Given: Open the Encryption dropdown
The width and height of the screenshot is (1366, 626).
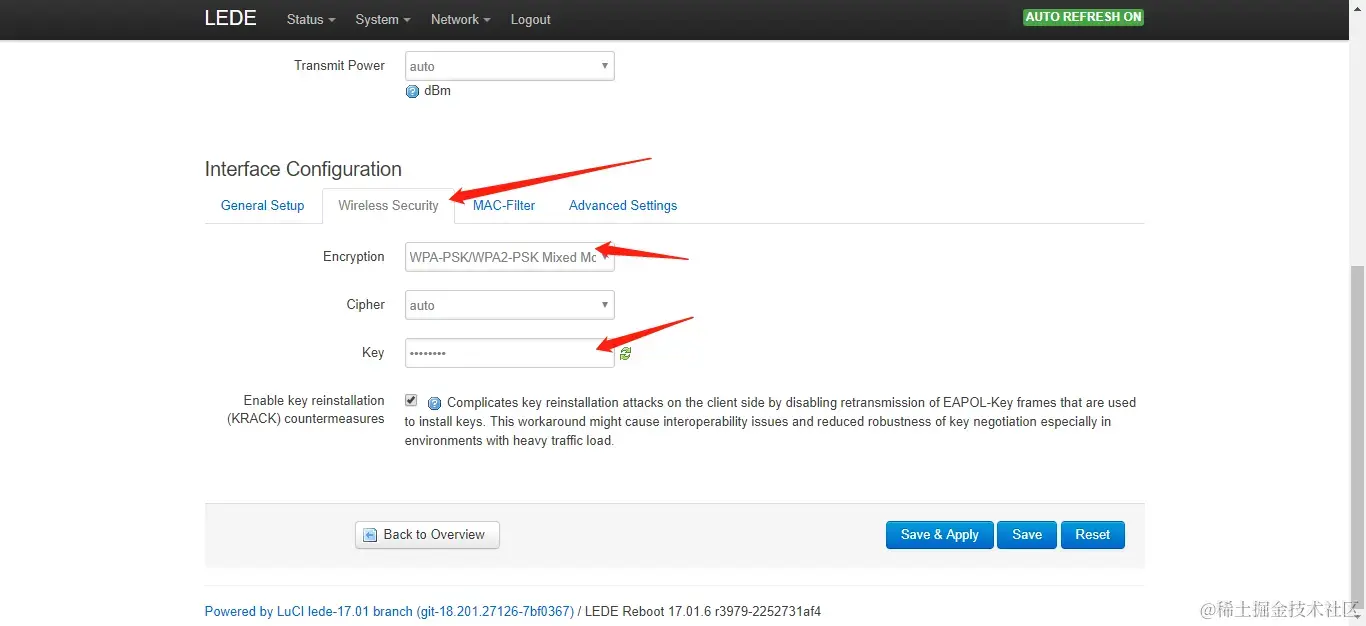Looking at the screenshot, I should click(510, 257).
